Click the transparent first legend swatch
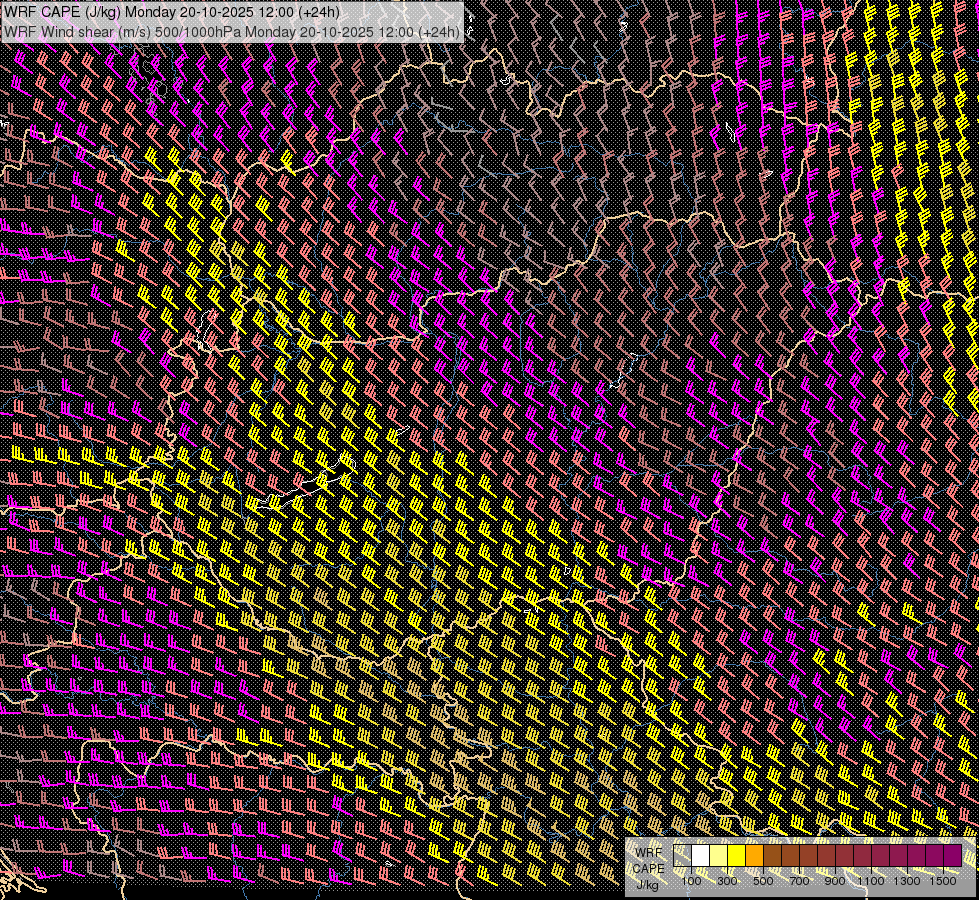979x900 pixels. 683,856
